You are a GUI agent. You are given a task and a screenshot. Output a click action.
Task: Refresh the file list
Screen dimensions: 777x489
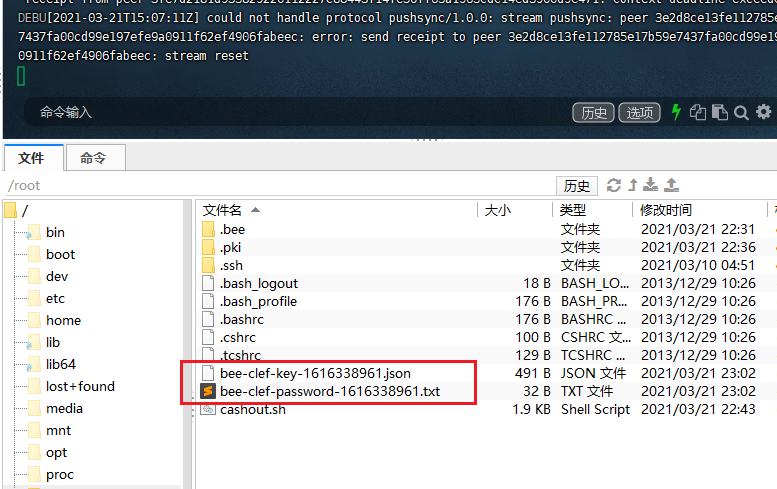point(614,185)
